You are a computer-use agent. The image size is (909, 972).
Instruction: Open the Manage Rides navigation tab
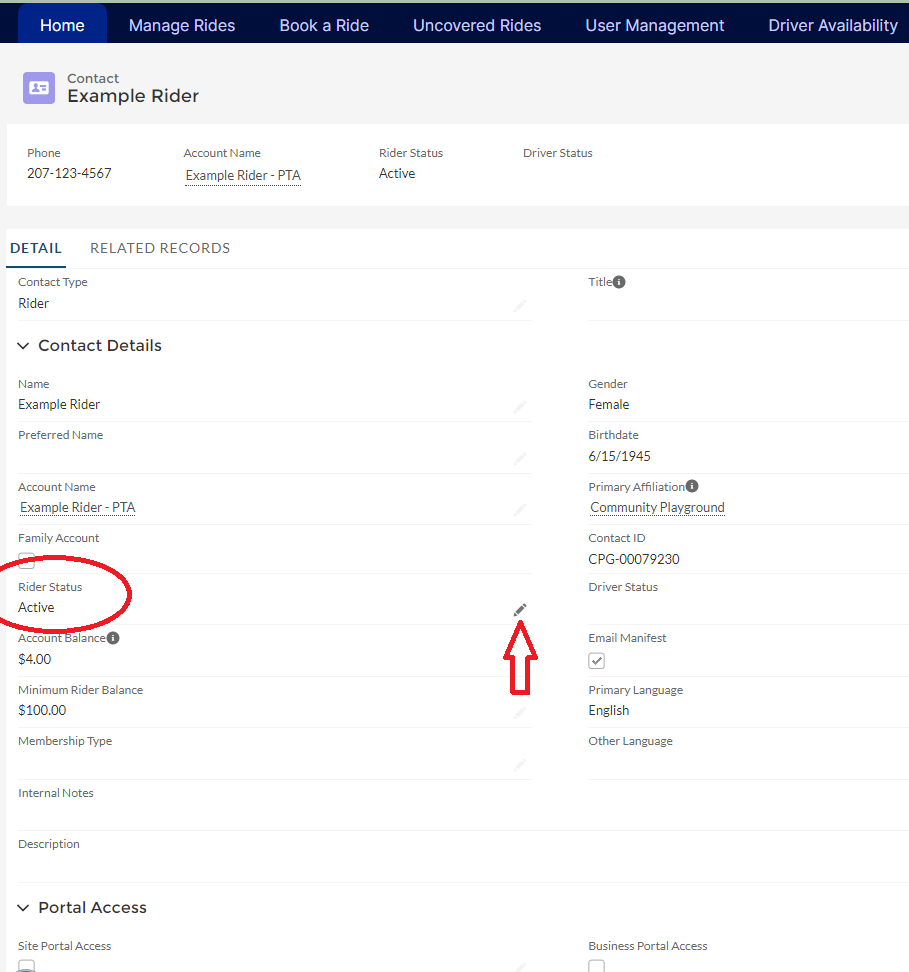point(182,25)
